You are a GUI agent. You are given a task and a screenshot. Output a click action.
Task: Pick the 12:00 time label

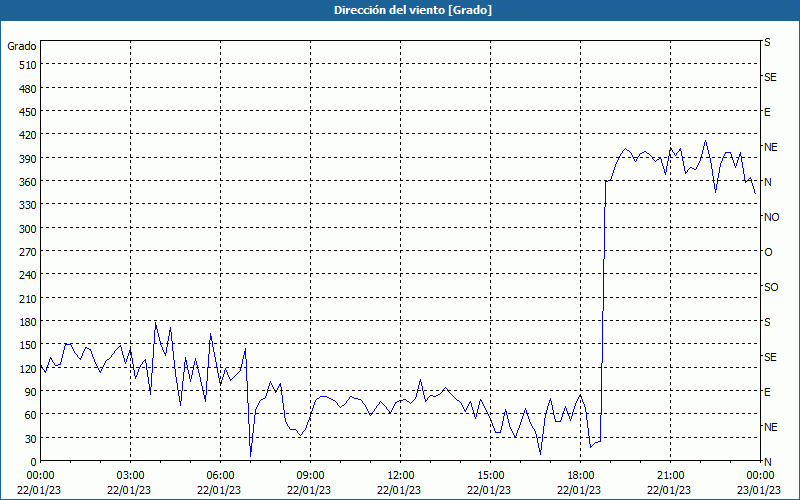pyautogui.click(x=401, y=476)
